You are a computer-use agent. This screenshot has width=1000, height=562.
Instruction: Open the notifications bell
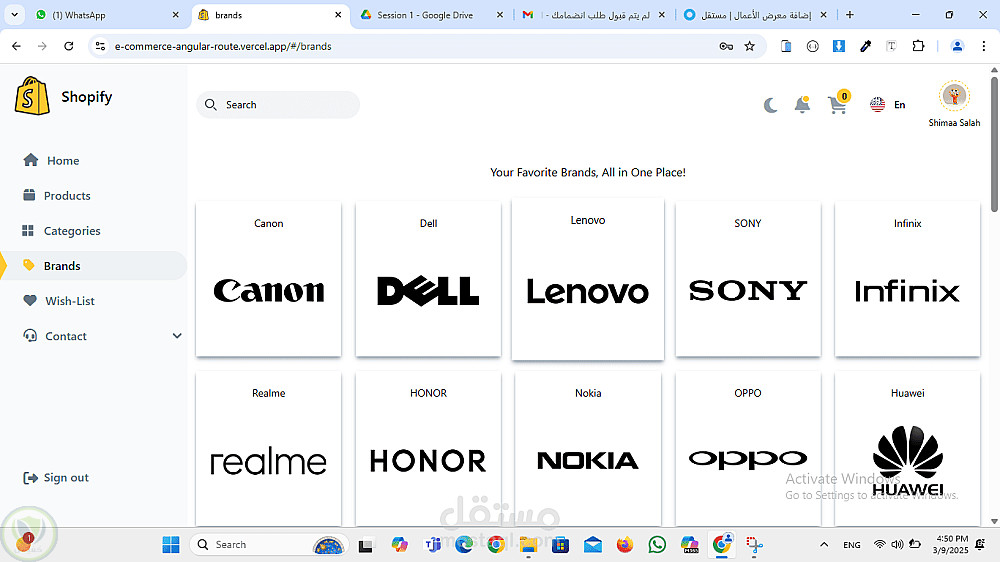802,105
